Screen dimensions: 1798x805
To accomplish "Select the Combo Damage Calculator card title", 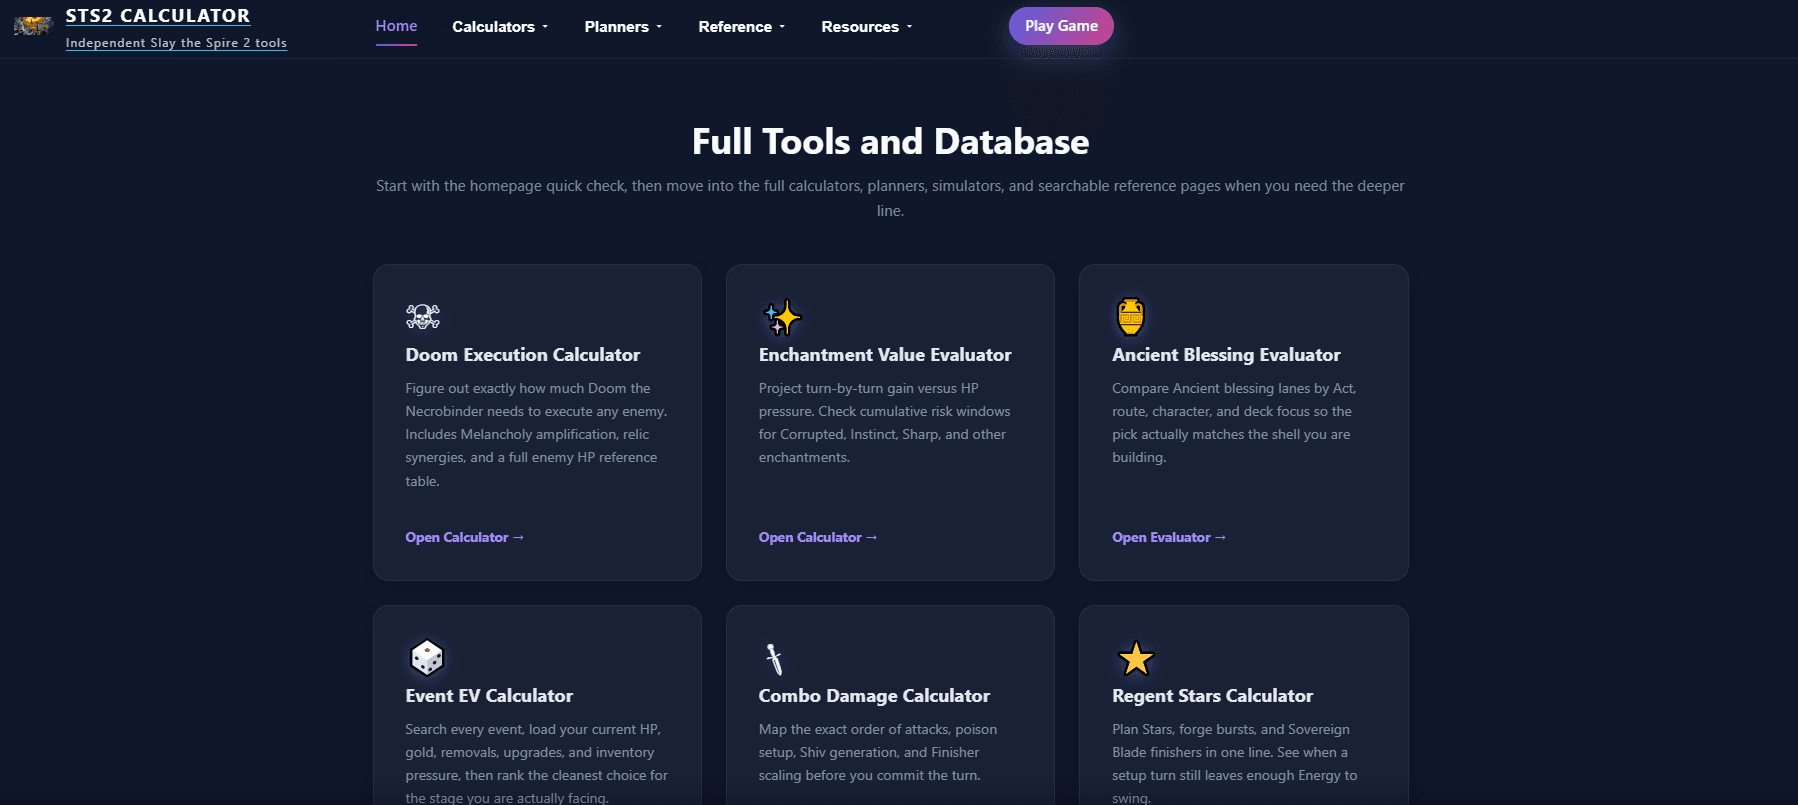I will (874, 696).
